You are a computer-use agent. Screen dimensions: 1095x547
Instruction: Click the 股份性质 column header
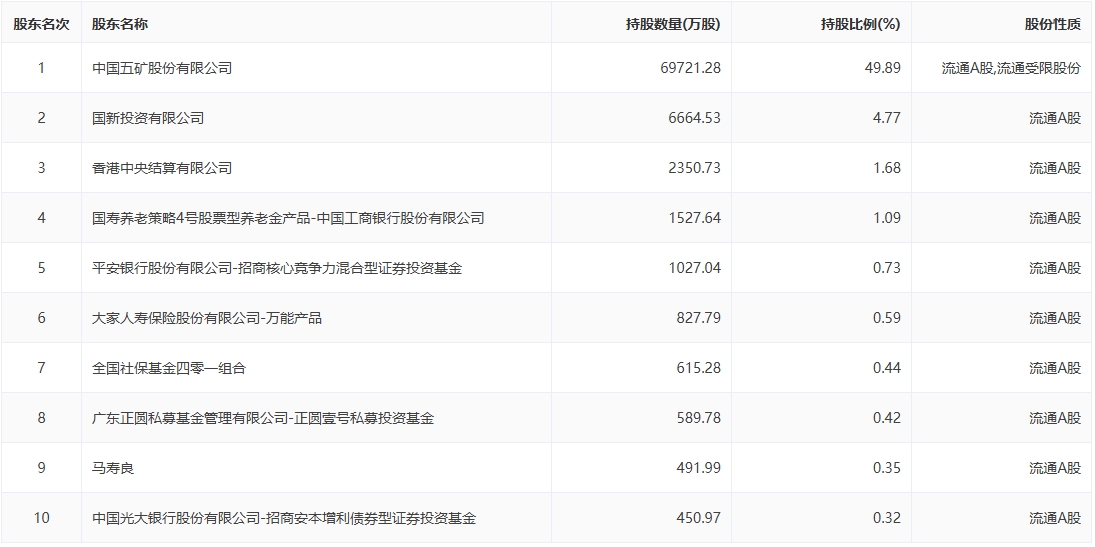(x=1053, y=24)
